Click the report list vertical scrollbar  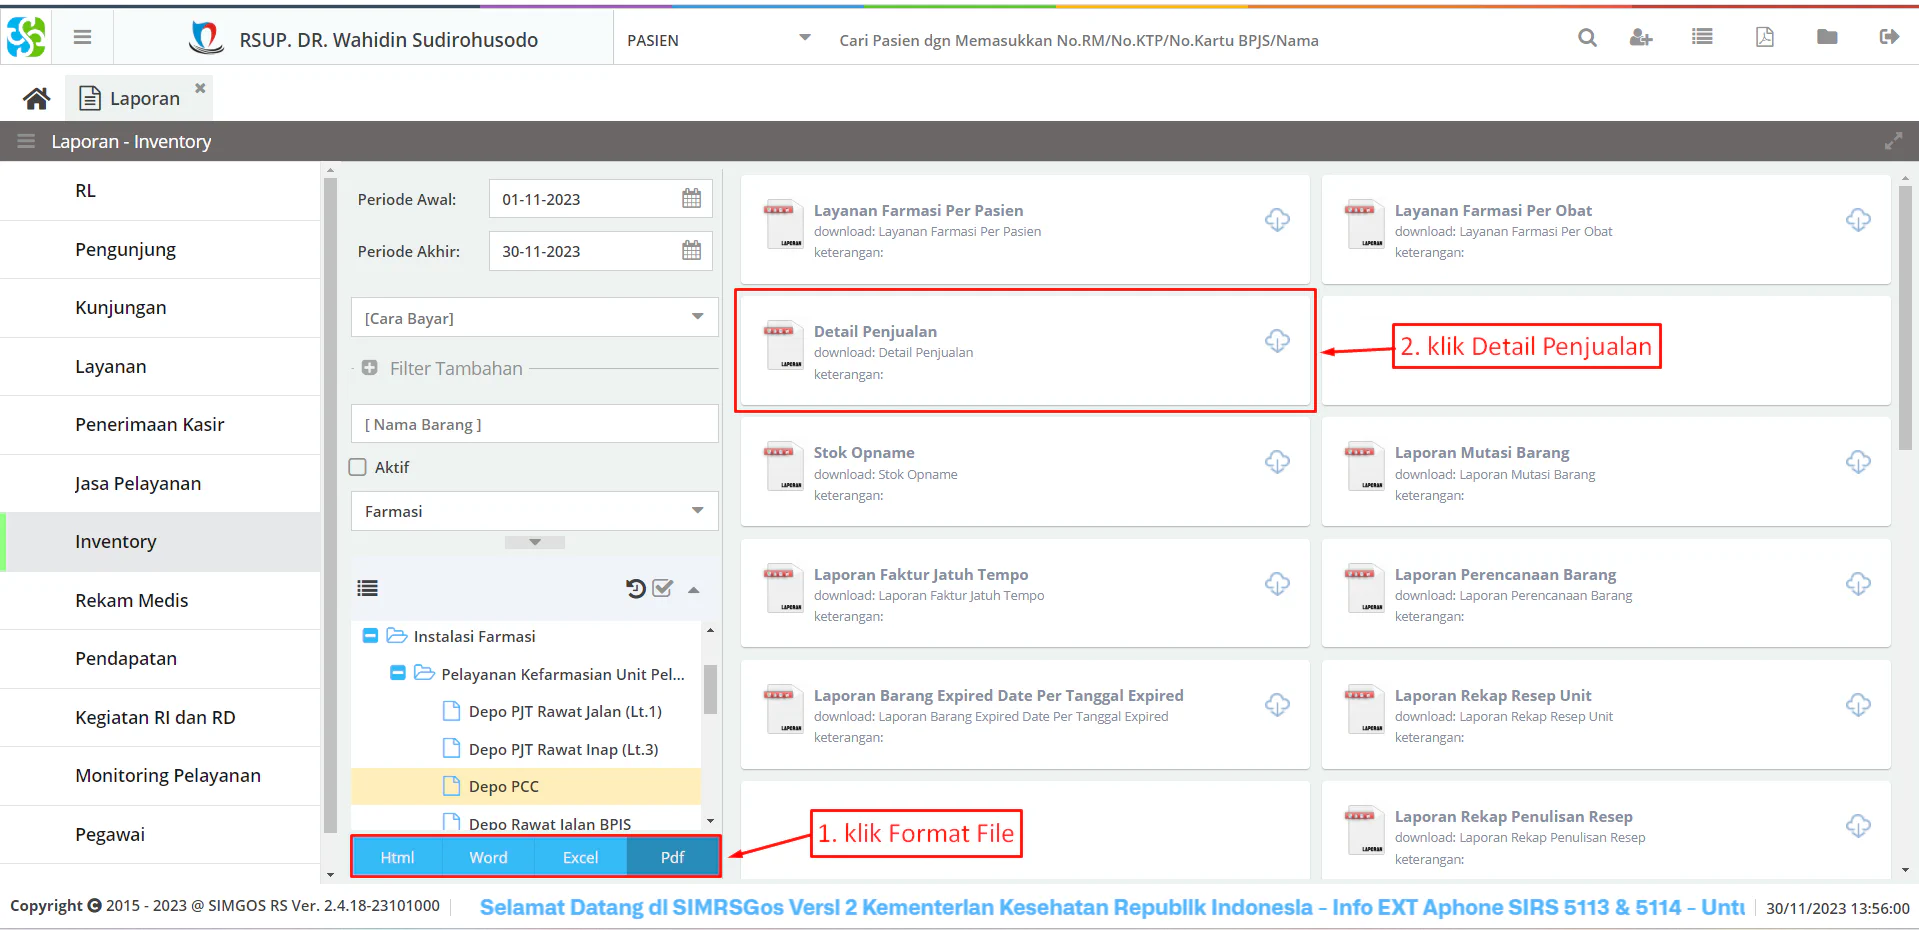[x=1905, y=318]
